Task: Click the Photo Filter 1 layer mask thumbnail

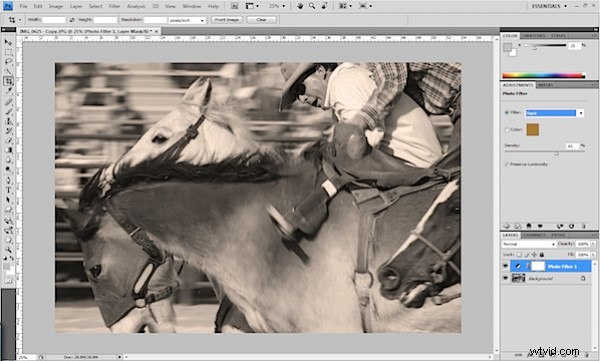Action: click(538, 266)
